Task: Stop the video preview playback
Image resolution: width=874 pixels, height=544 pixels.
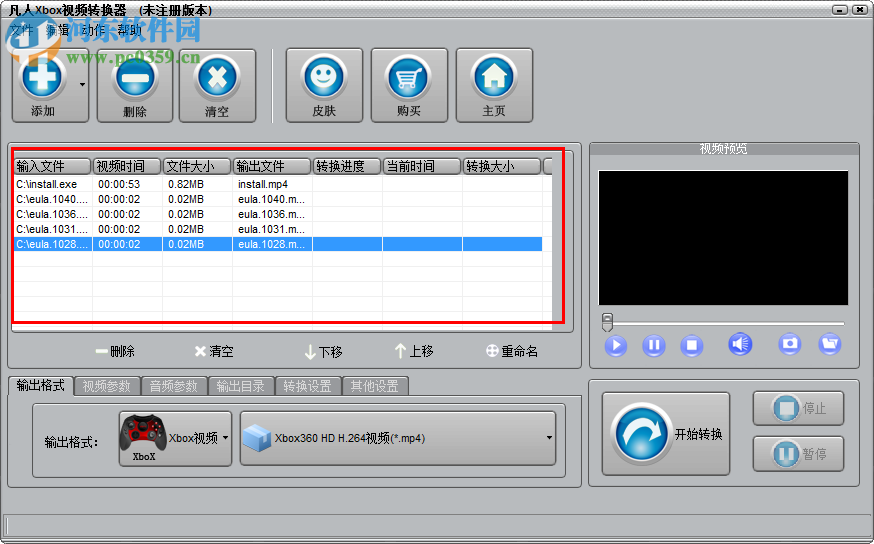Action: pyautogui.click(x=692, y=346)
